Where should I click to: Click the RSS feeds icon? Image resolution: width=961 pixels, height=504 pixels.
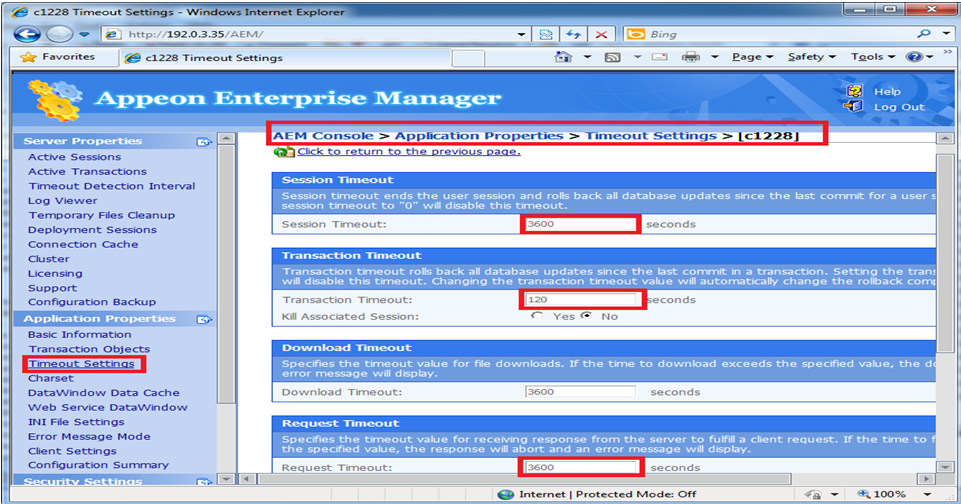point(612,58)
